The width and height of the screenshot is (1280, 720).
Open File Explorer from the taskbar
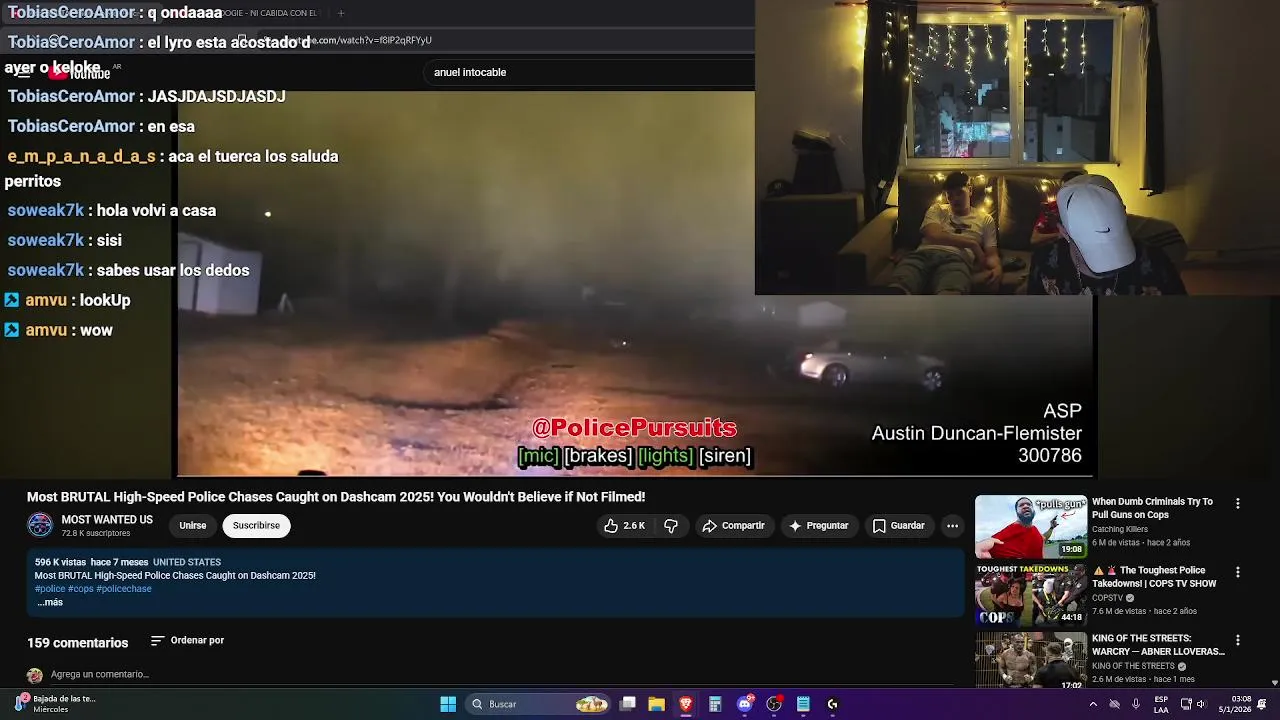point(657,704)
